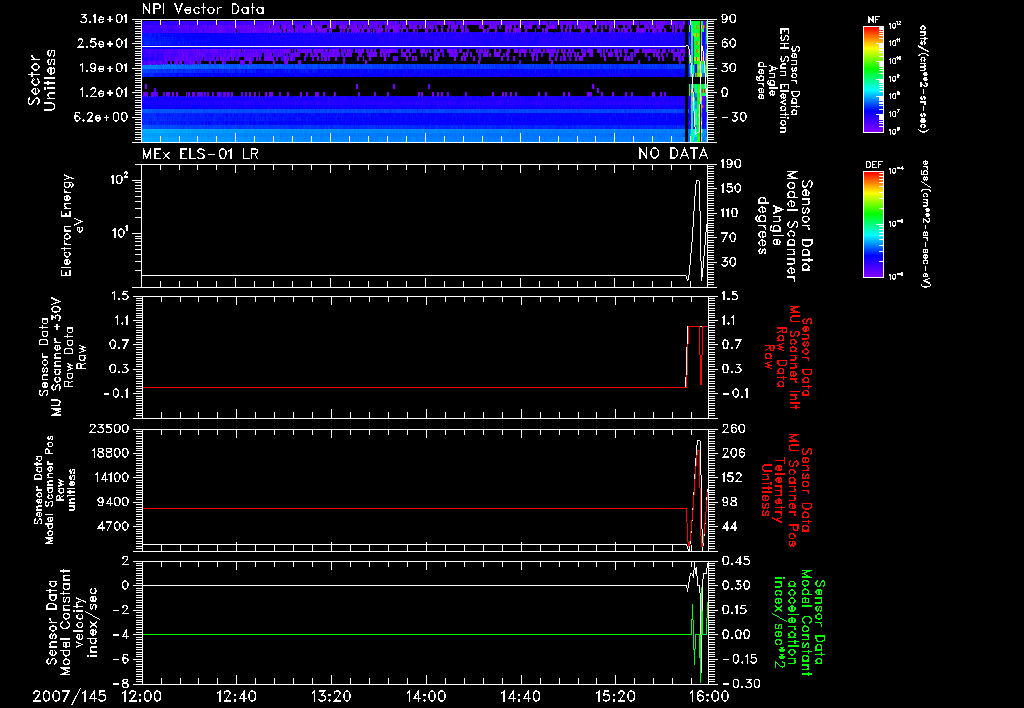Click the '60' sun elevation tick value
The height and width of the screenshot is (708, 1024).
tap(728, 43)
